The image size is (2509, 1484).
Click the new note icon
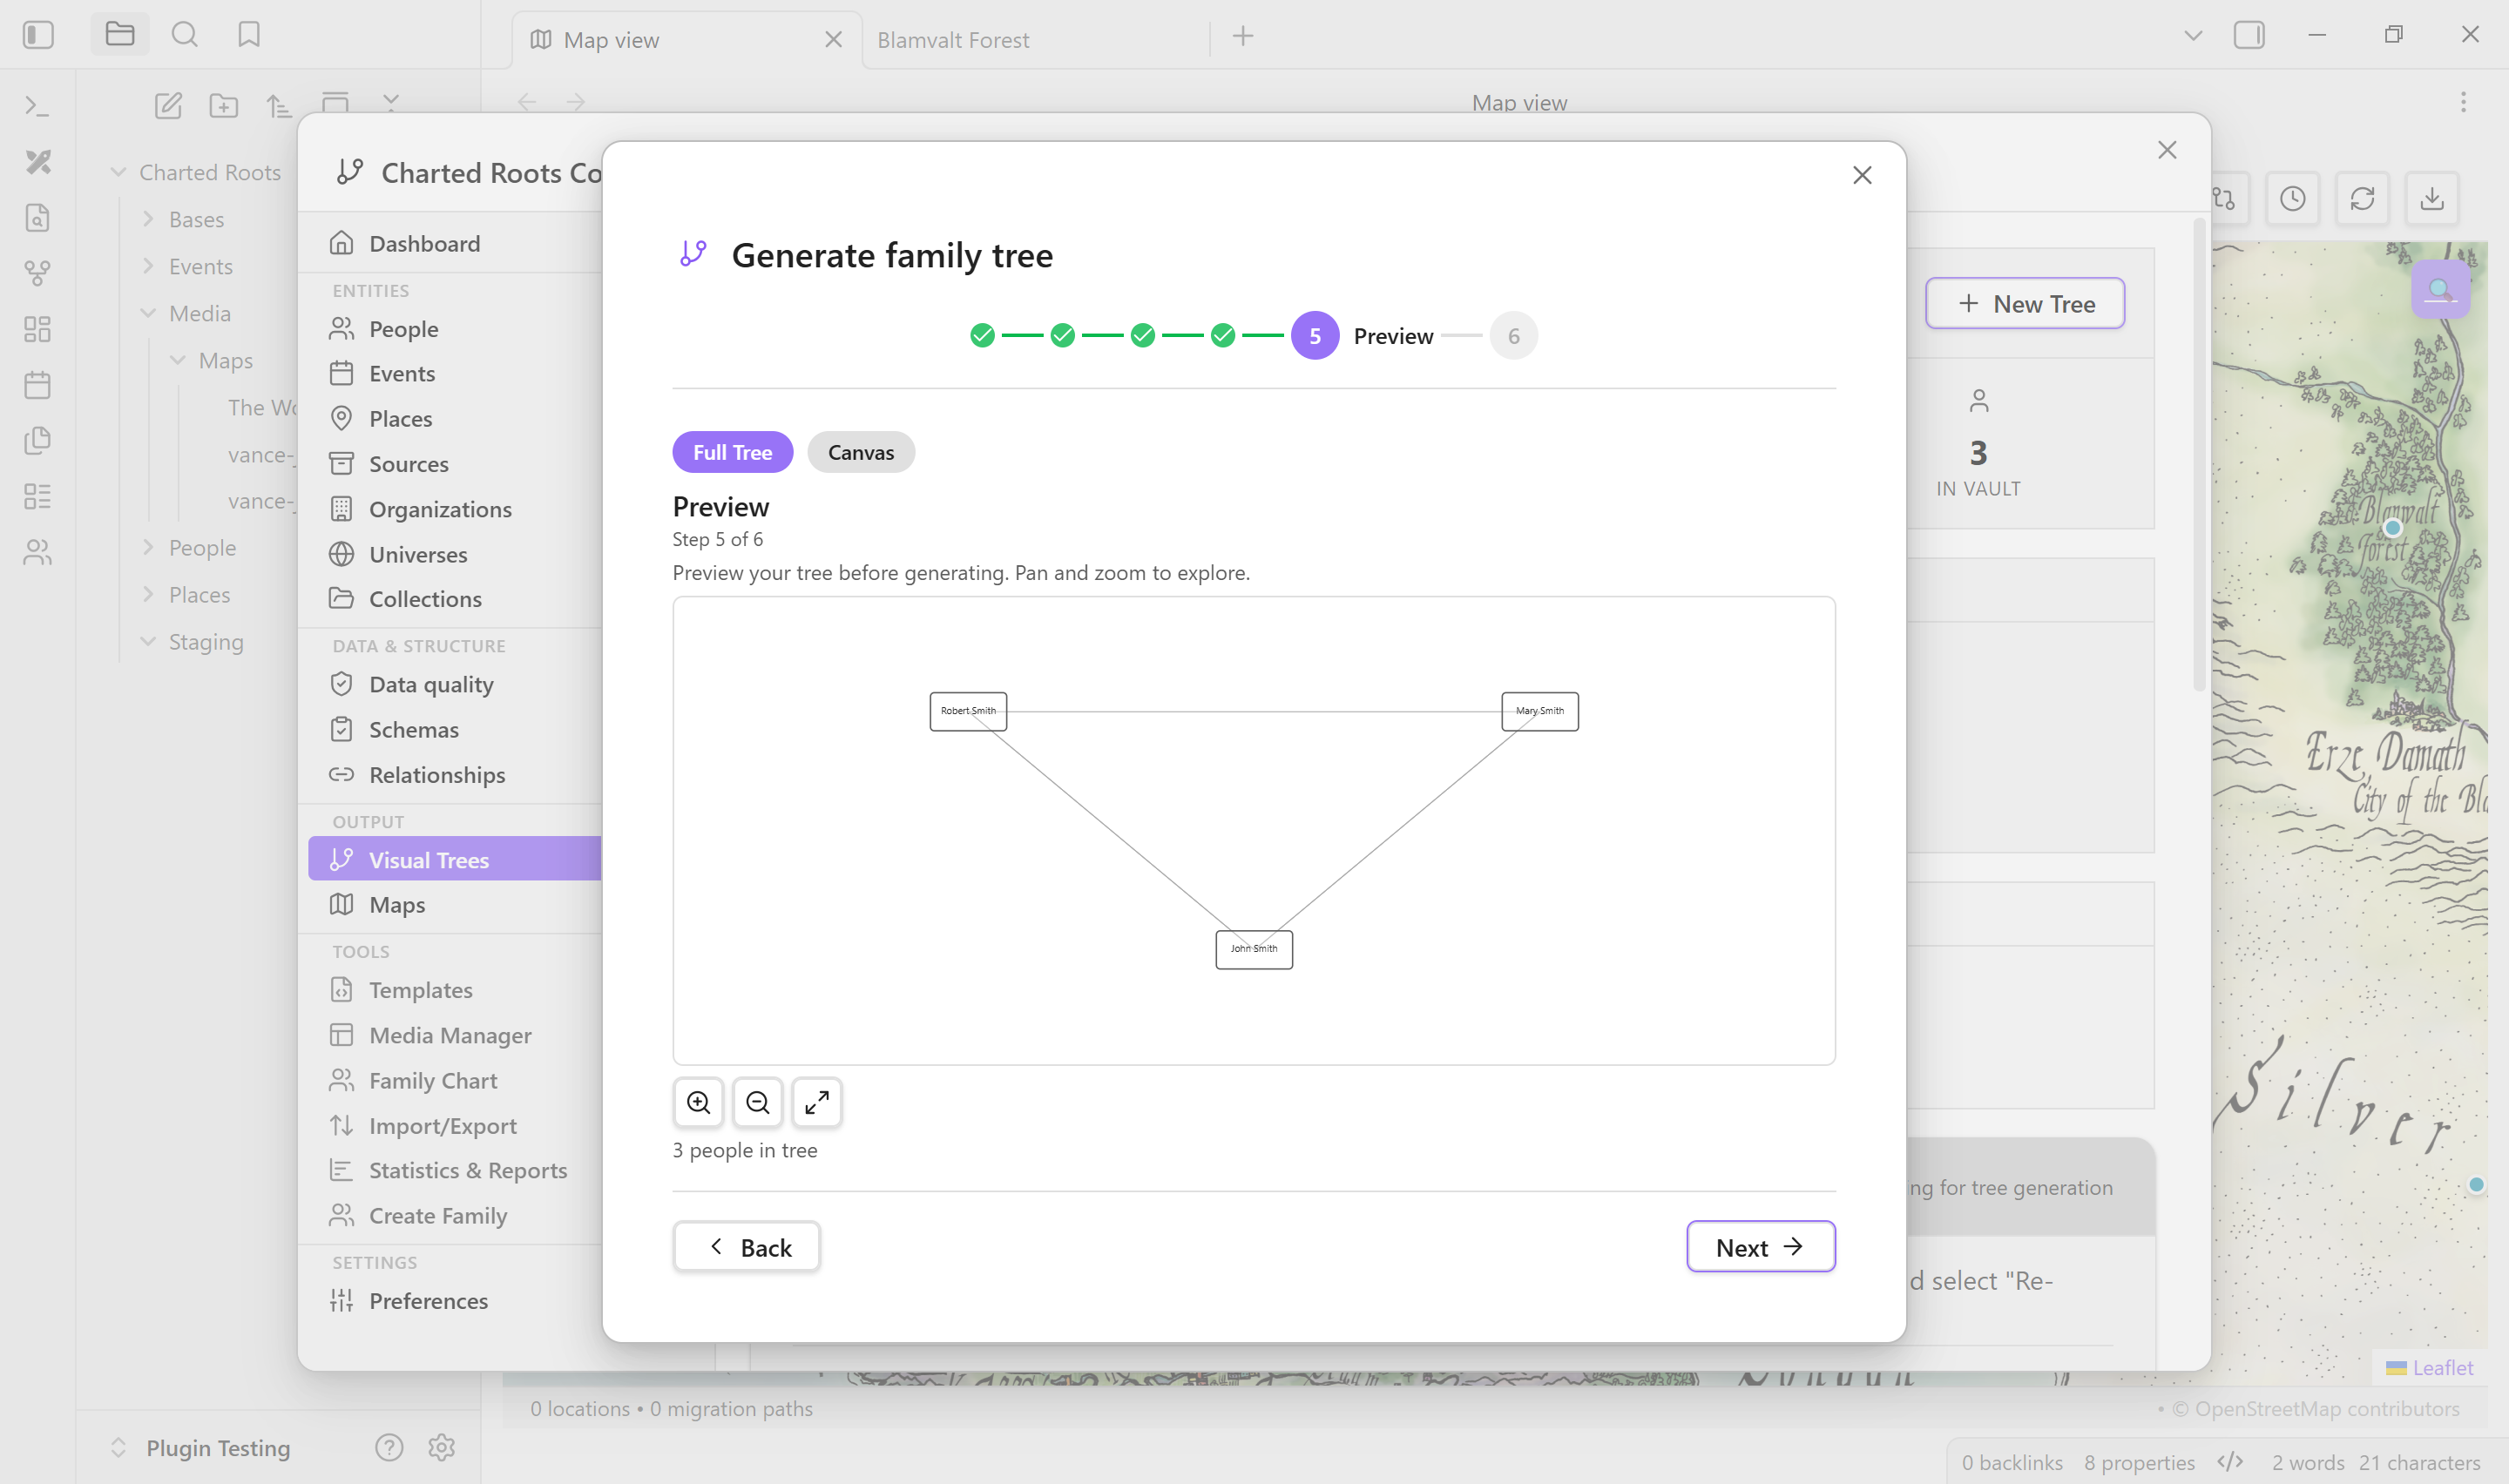tap(168, 105)
